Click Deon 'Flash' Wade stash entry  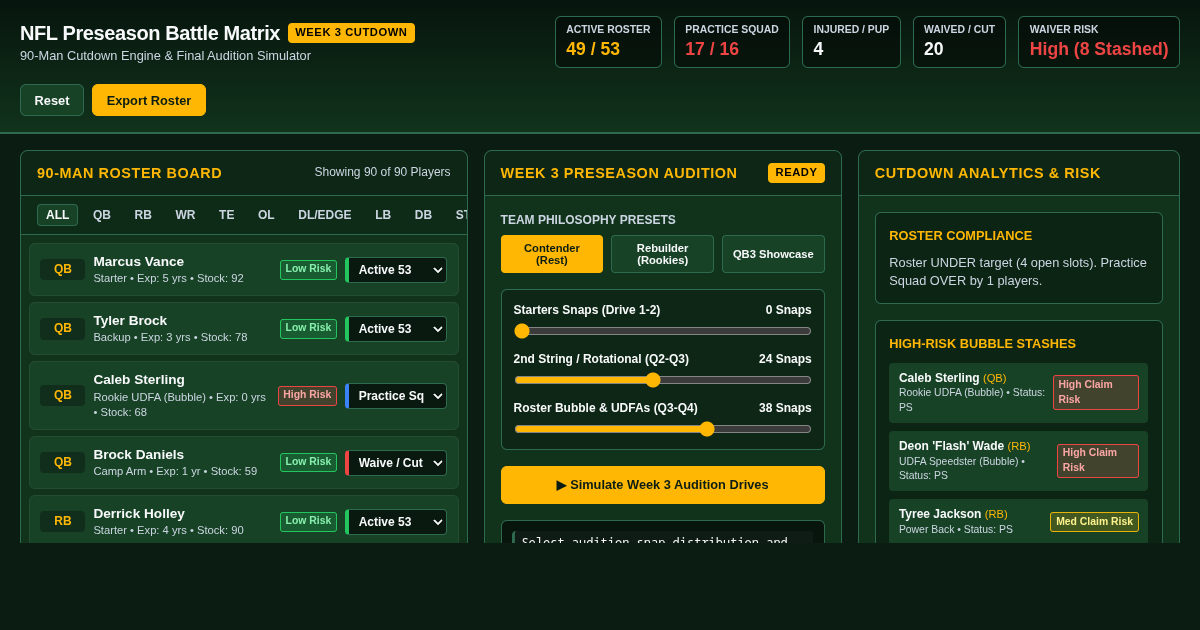[x=1018, y=461]
